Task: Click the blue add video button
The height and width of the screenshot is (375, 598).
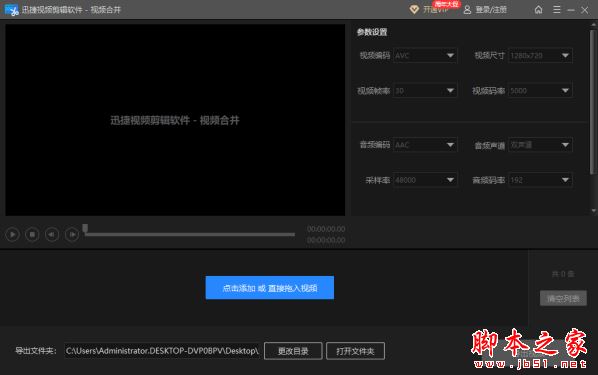Action: click(270, 288)
